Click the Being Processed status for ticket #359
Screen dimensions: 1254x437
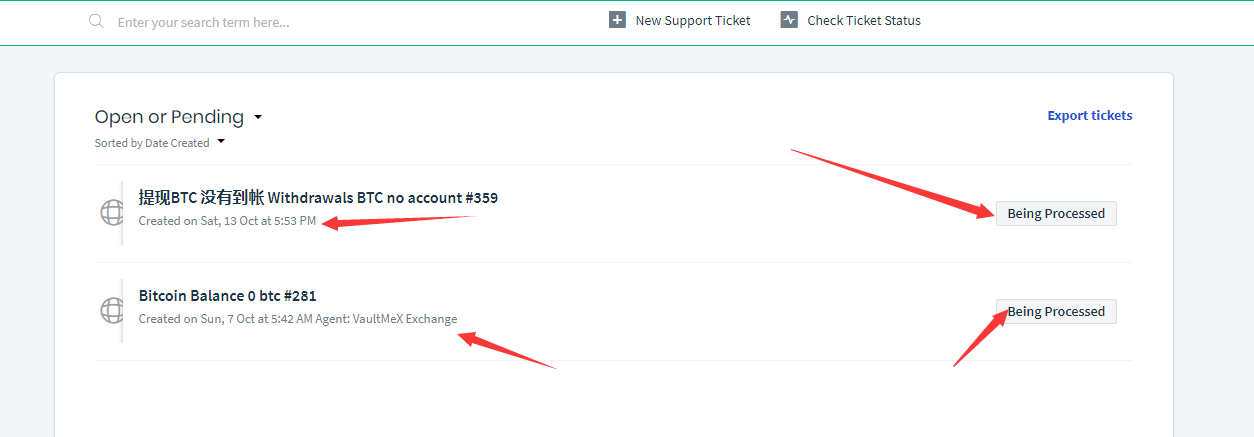1056,213
